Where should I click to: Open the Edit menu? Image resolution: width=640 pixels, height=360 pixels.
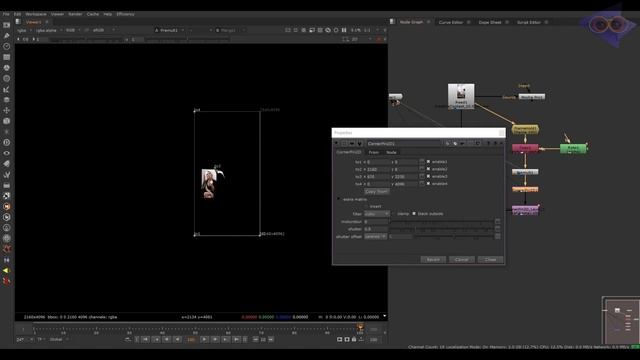(x=18, y=14)
